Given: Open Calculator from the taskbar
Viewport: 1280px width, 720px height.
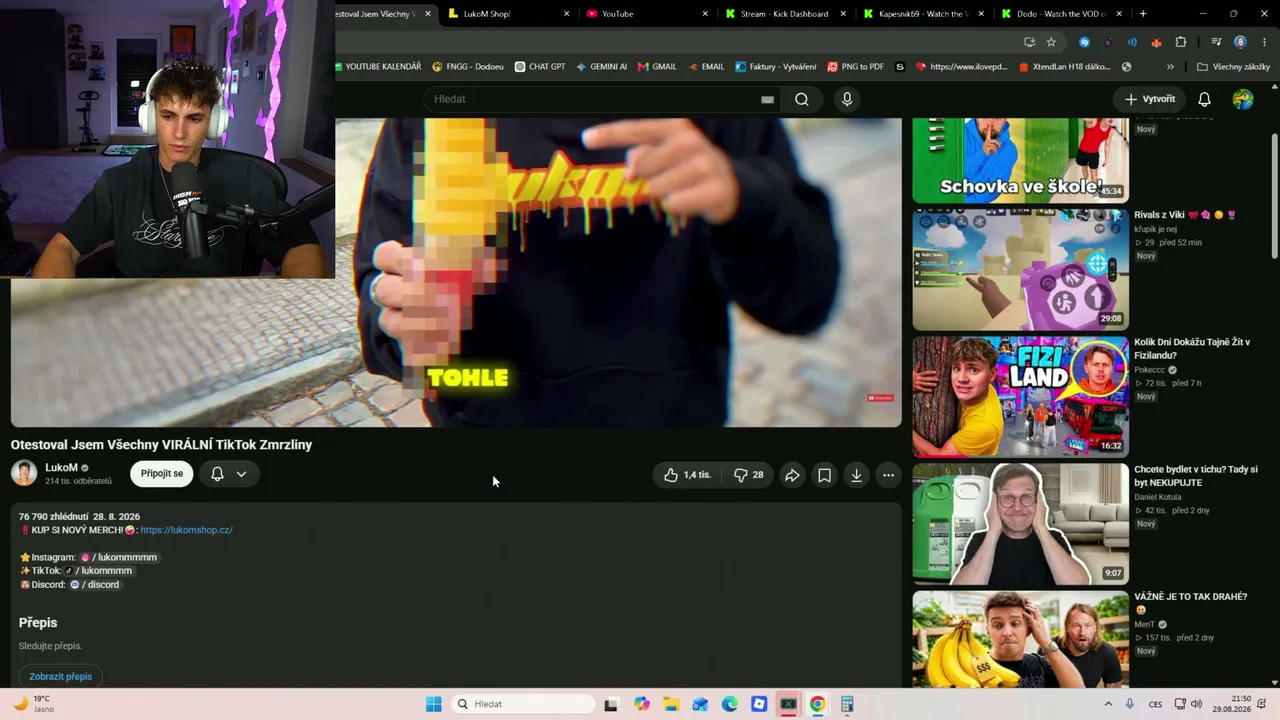Looking at the screenshot, I should click(847, 704).
